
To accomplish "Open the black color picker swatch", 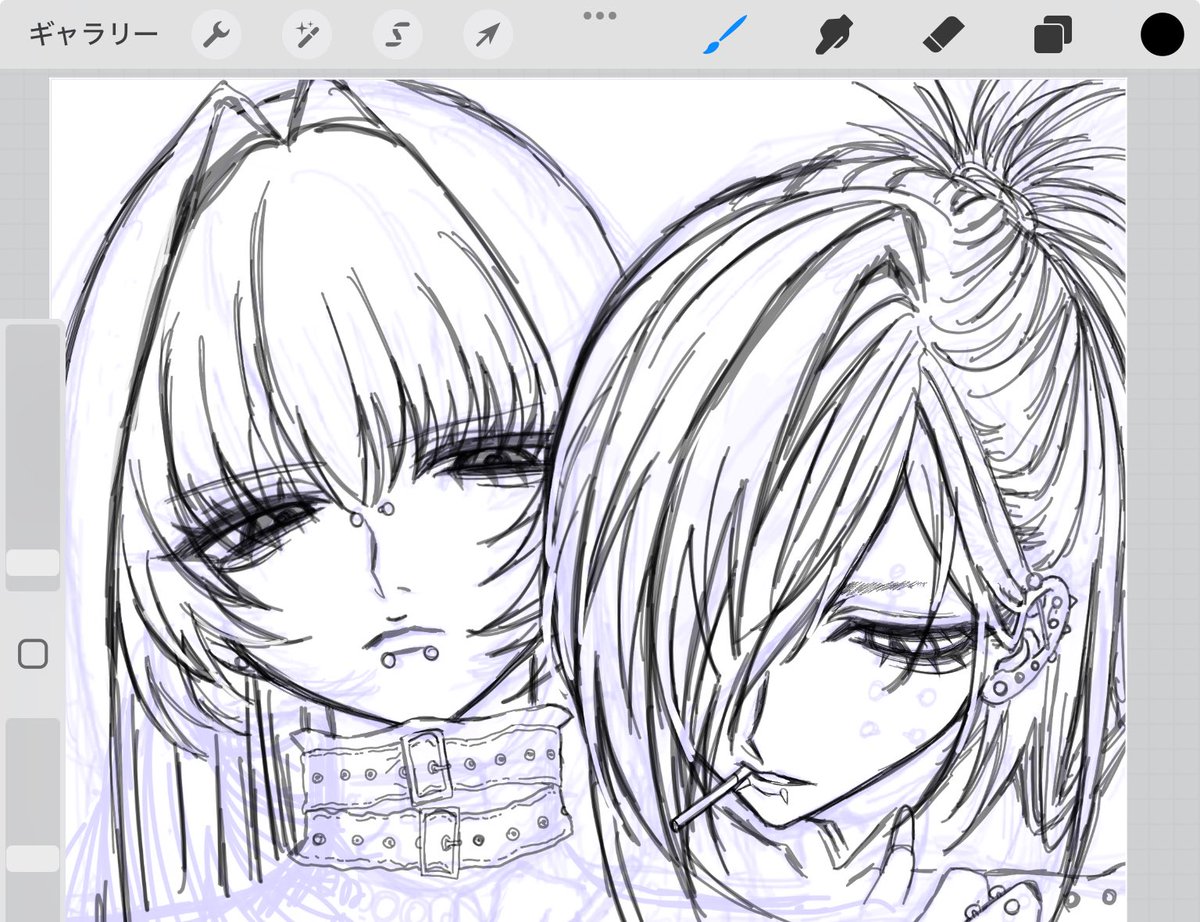I will coord(1162,36).
